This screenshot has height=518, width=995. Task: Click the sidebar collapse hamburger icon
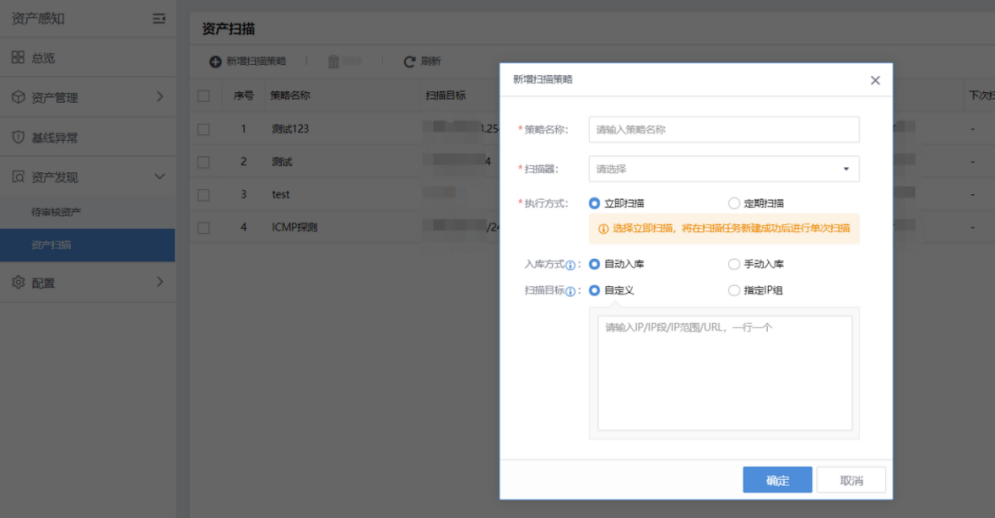pyautogui.click(x=159, y=18)
